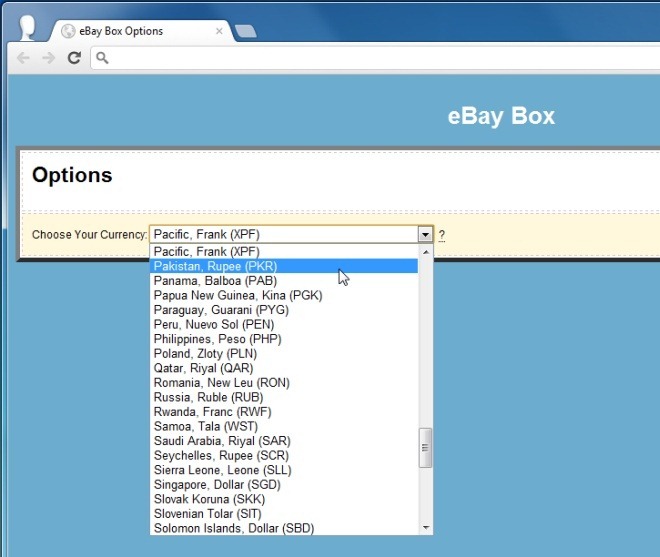The image size is (660, 557).
Task: Pick Rwanda, Franc (RWF)
Action: click(284, 412)
